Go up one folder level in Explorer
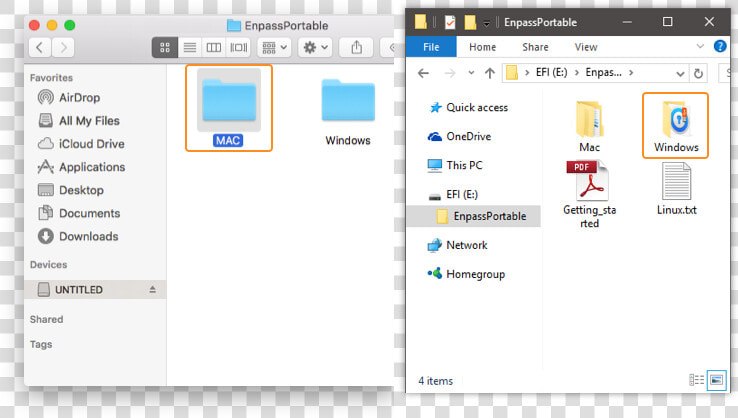 click(x=490, y=73)
